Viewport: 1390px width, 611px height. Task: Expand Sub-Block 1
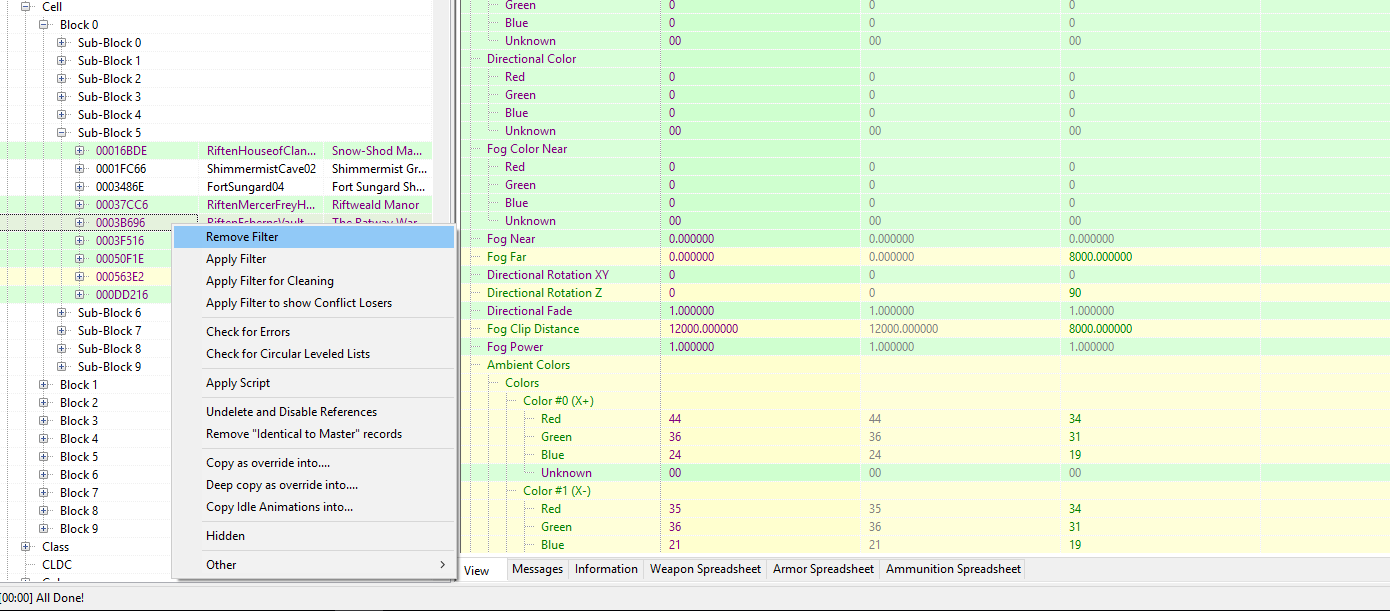click(x=61, y=61)
